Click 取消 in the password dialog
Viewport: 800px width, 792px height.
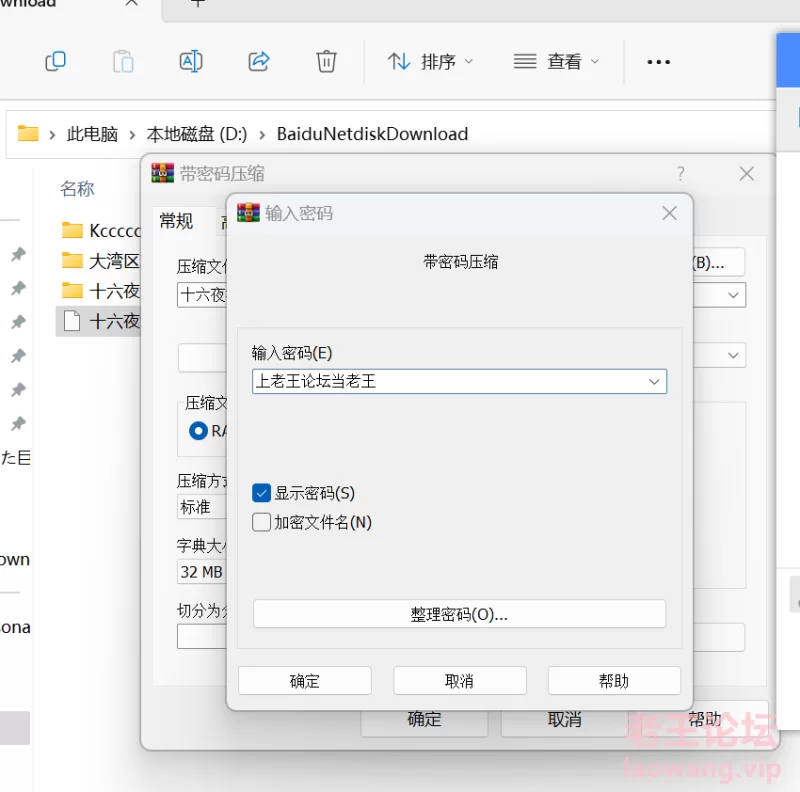point(459,681)
